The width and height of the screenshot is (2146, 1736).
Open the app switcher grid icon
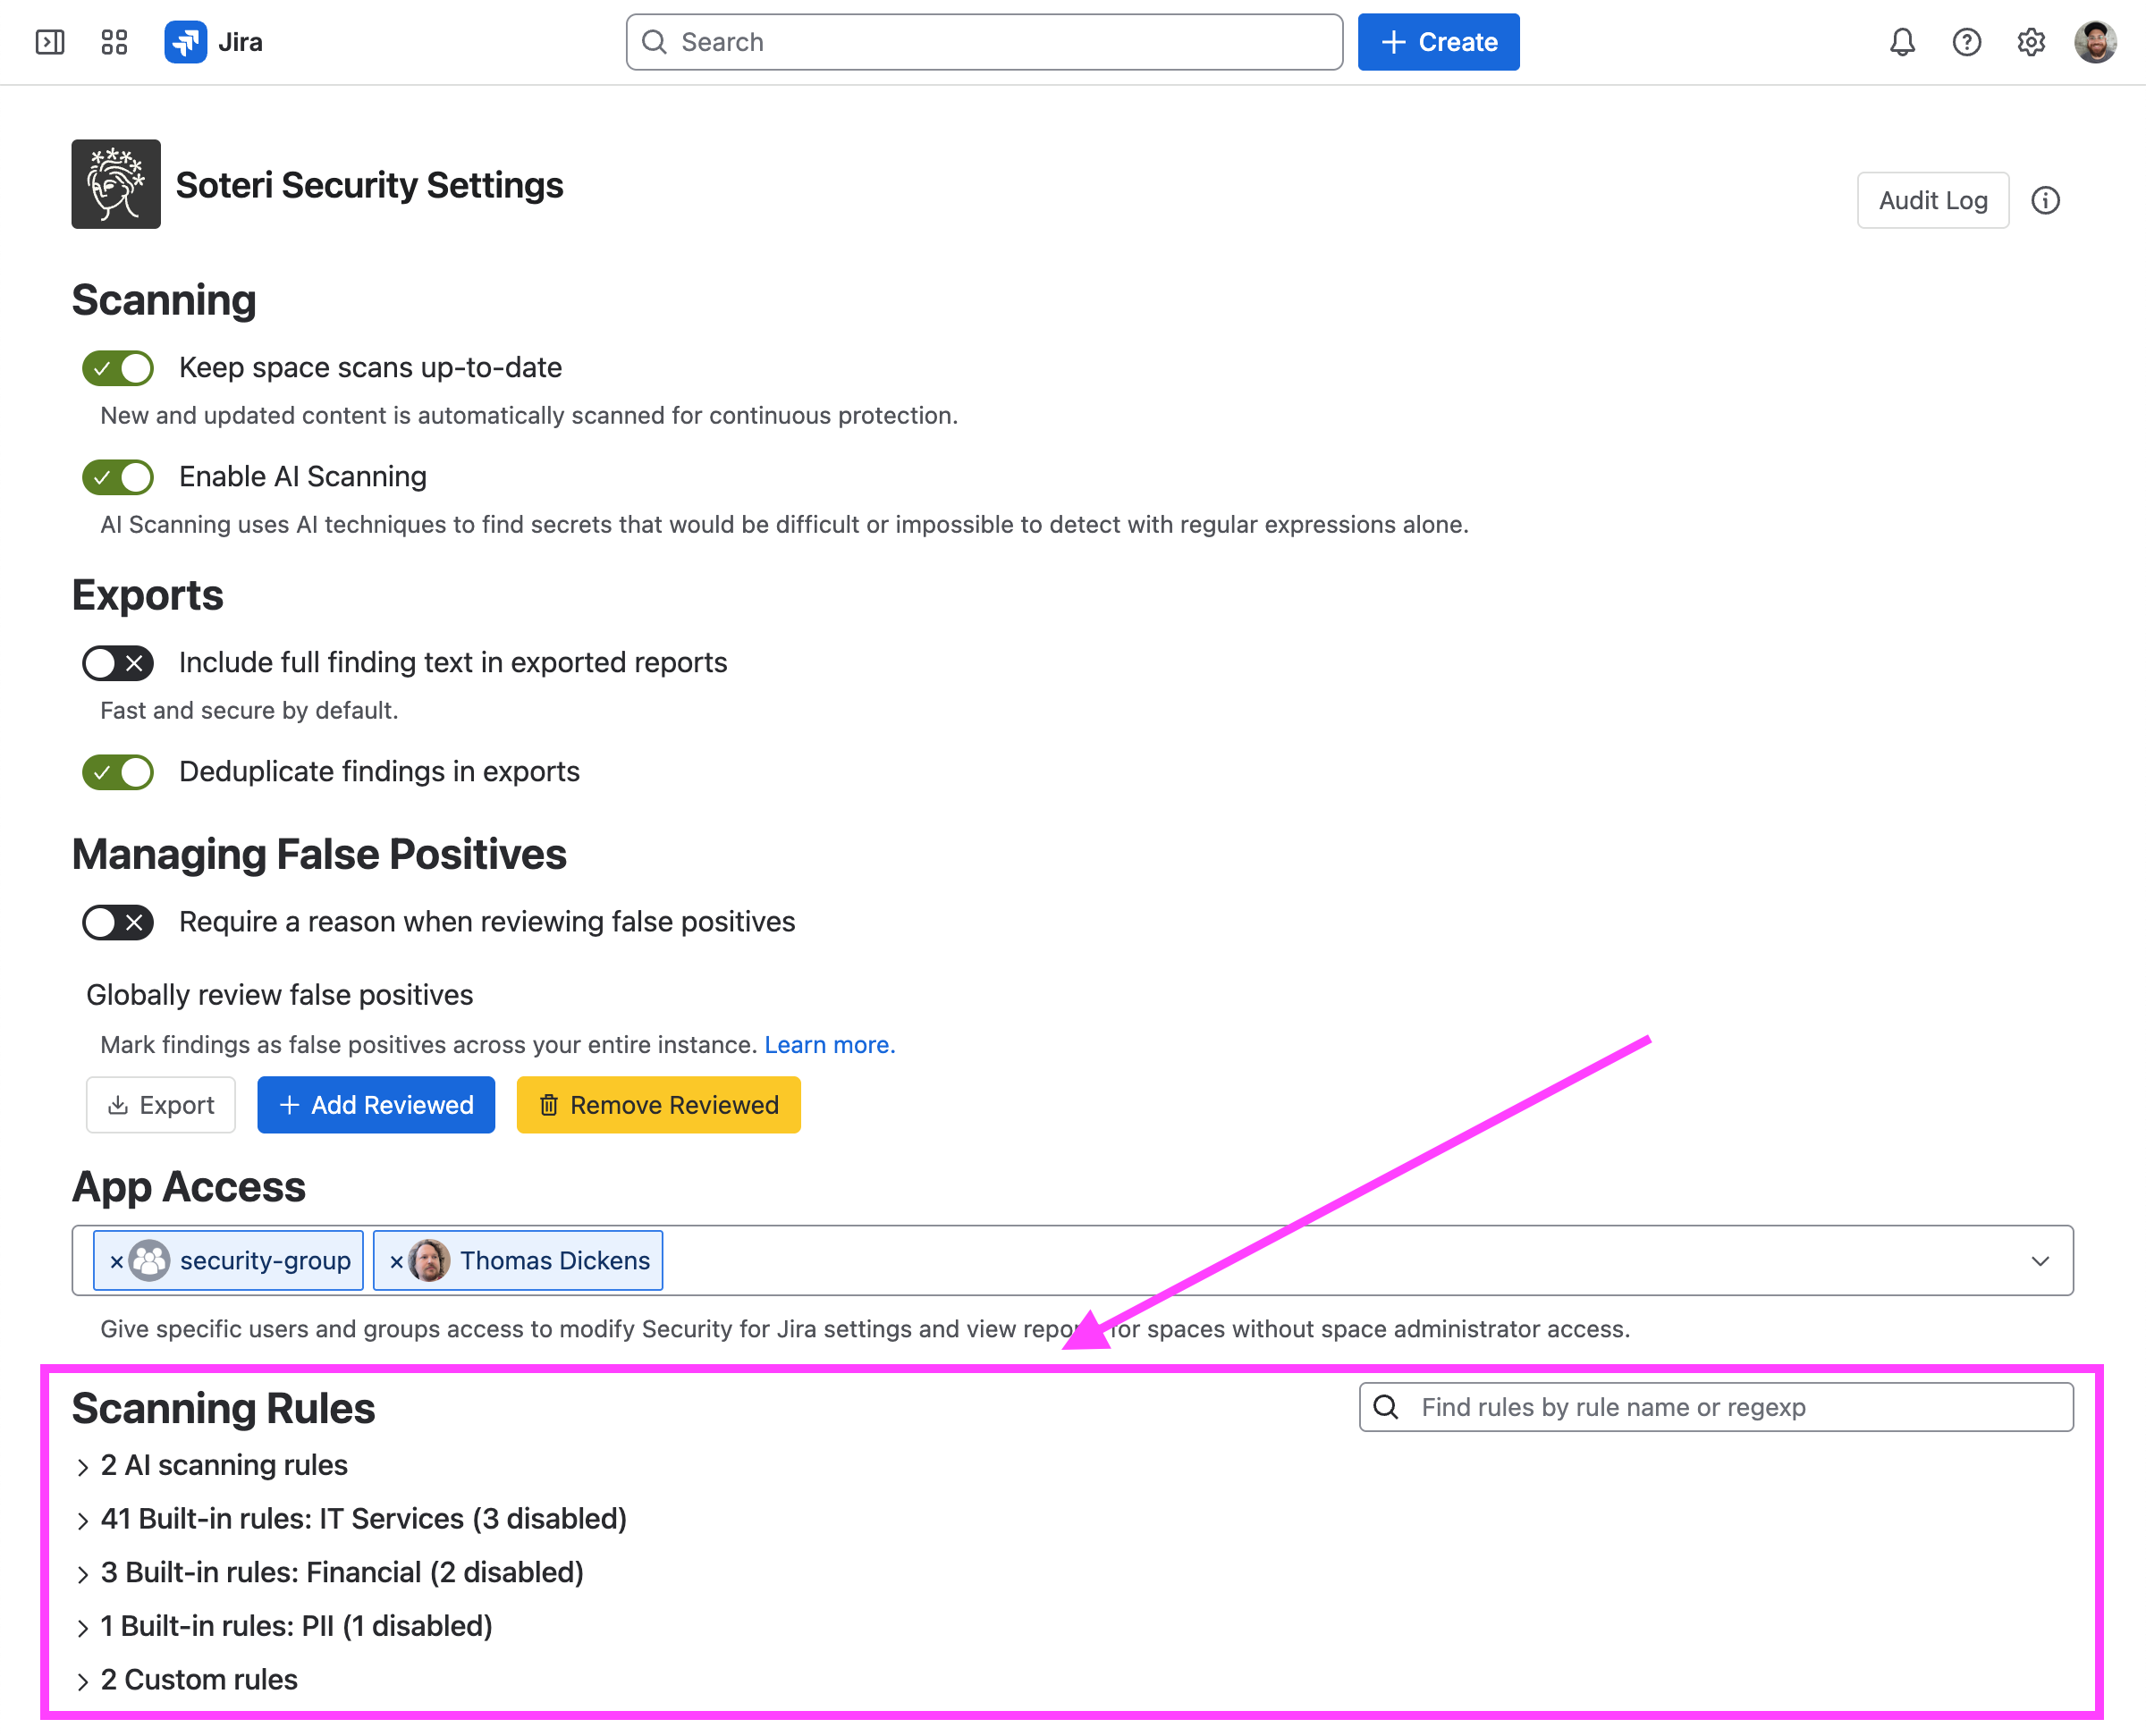point(115,42)
